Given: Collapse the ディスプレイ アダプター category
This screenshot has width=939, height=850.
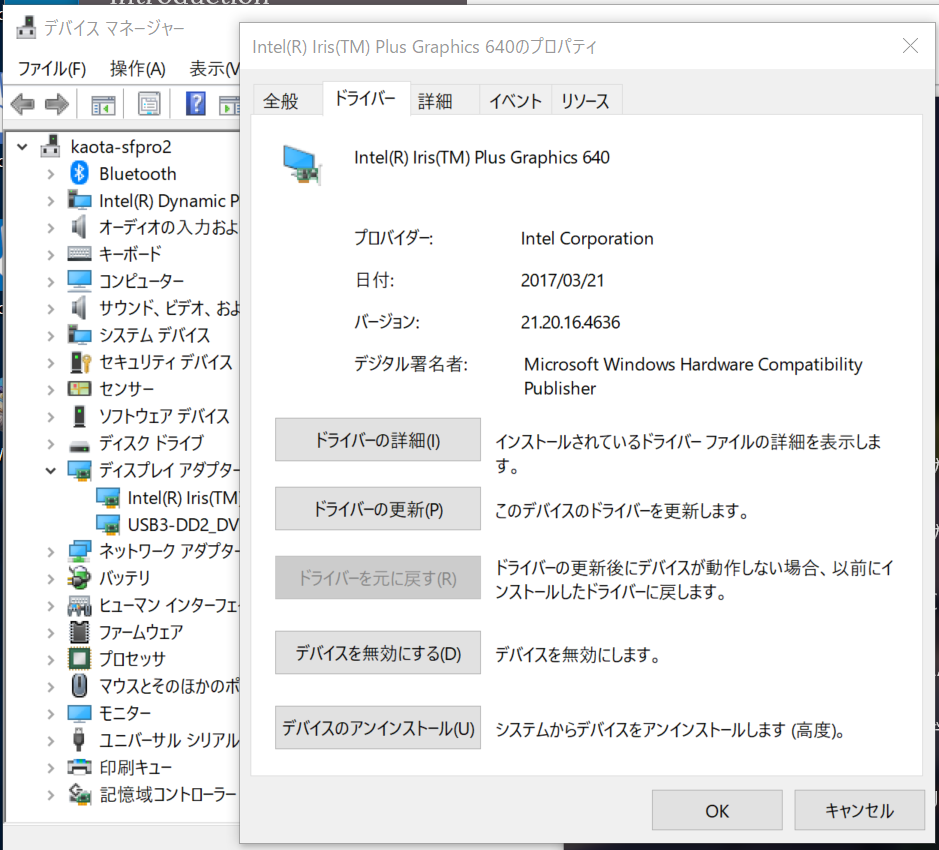Looking at the screenshot, I should (51, 470).
